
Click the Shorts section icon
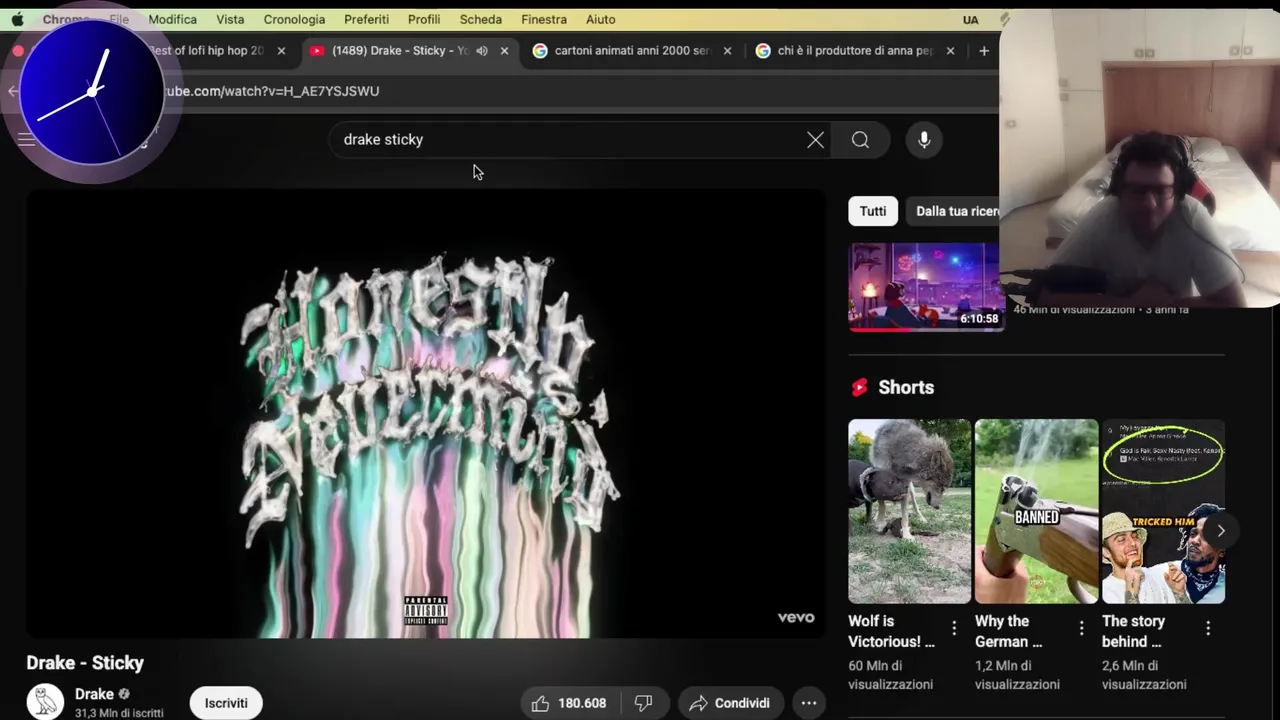click(x=859, y=388)
